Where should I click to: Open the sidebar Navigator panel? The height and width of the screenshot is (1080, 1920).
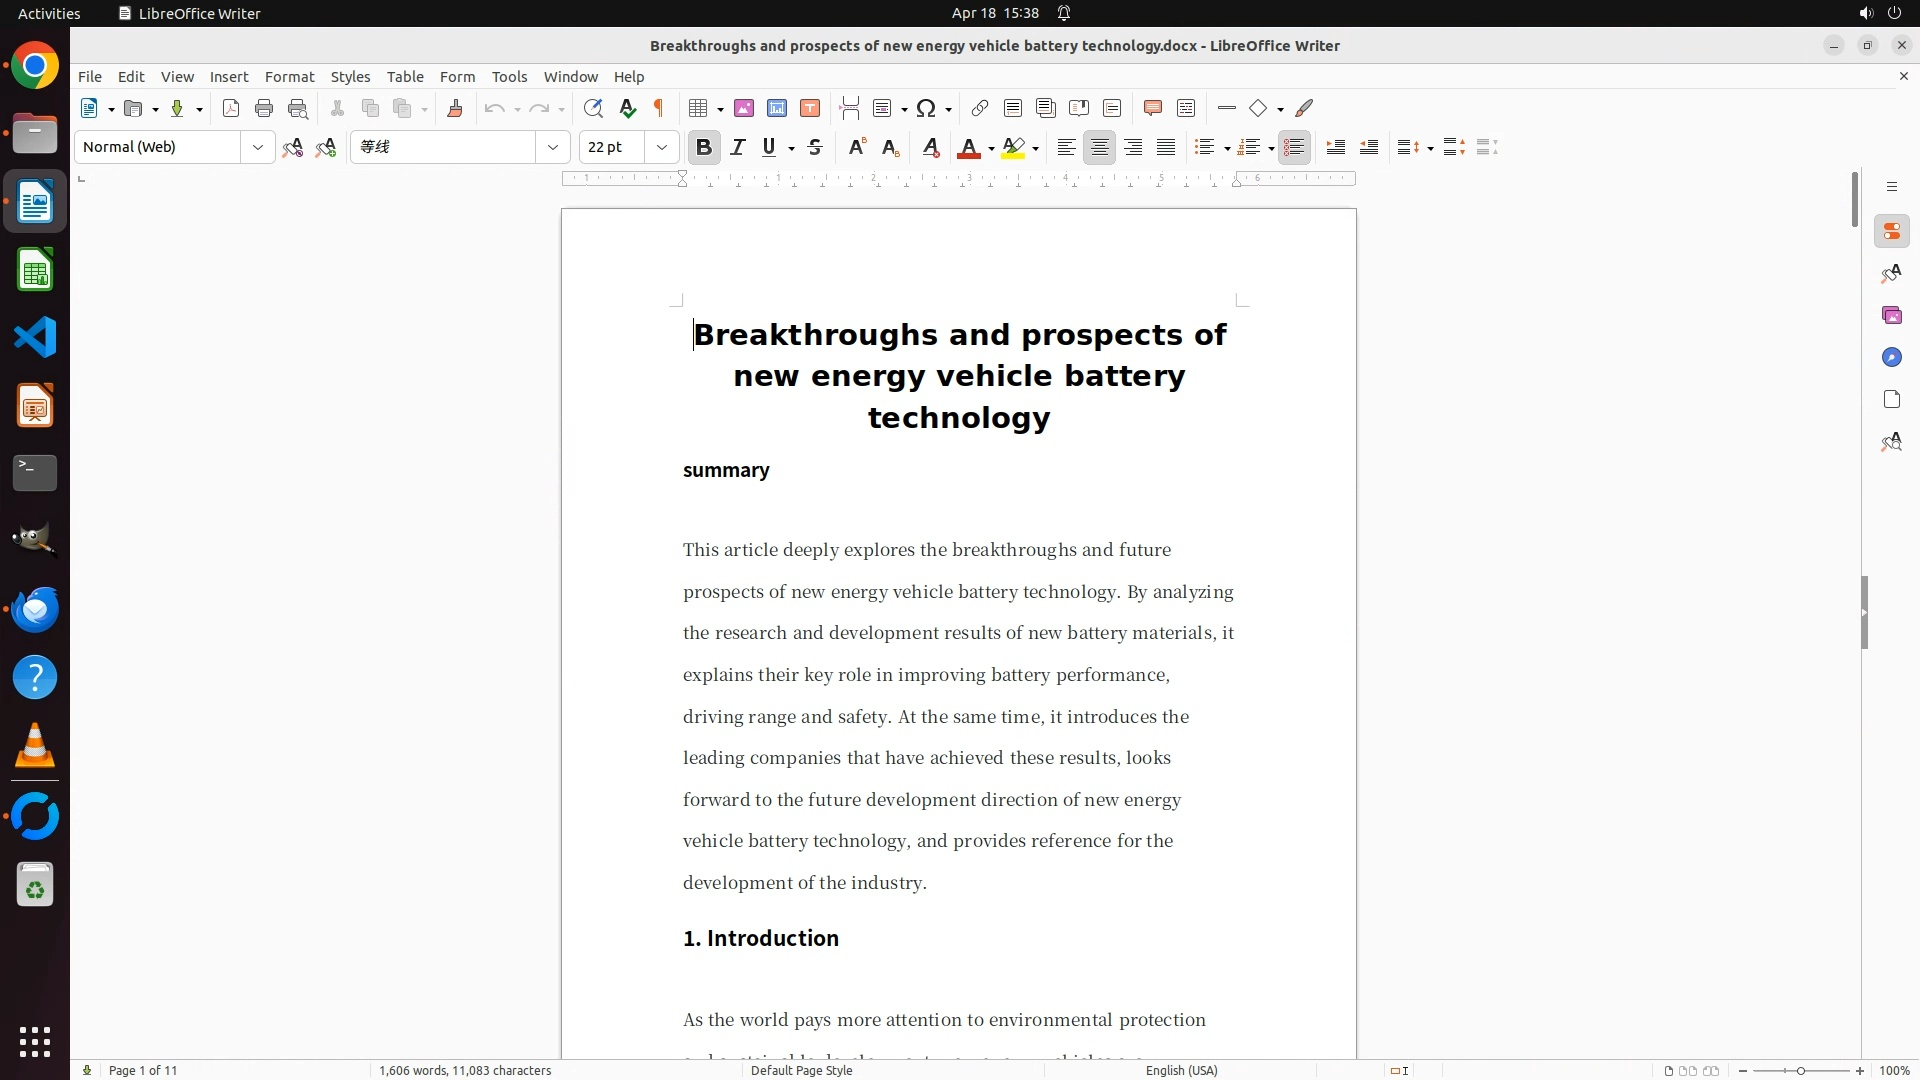pos(1891,357)
